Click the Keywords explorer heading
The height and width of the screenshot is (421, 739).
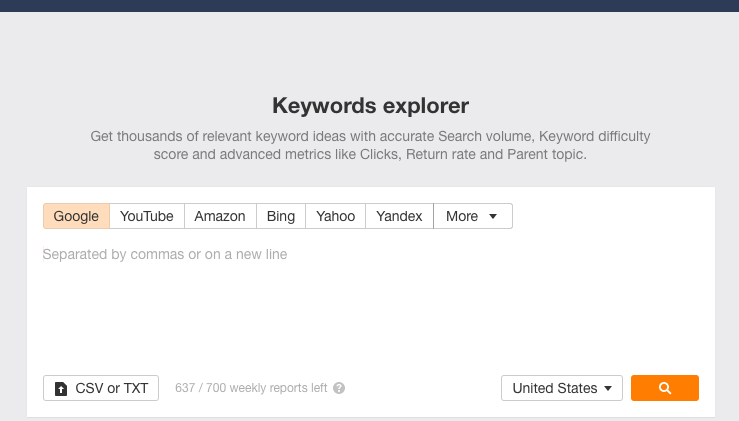[370, 105]
